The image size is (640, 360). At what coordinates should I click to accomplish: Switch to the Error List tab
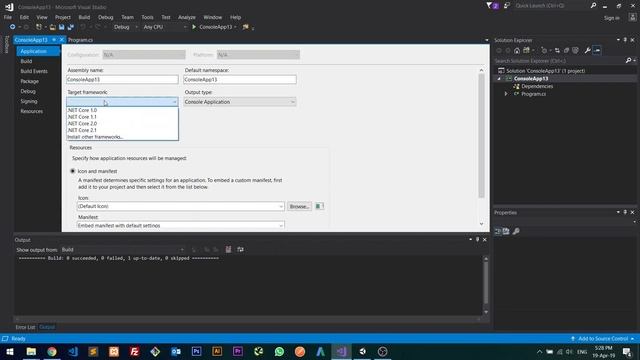click(25, 327)
